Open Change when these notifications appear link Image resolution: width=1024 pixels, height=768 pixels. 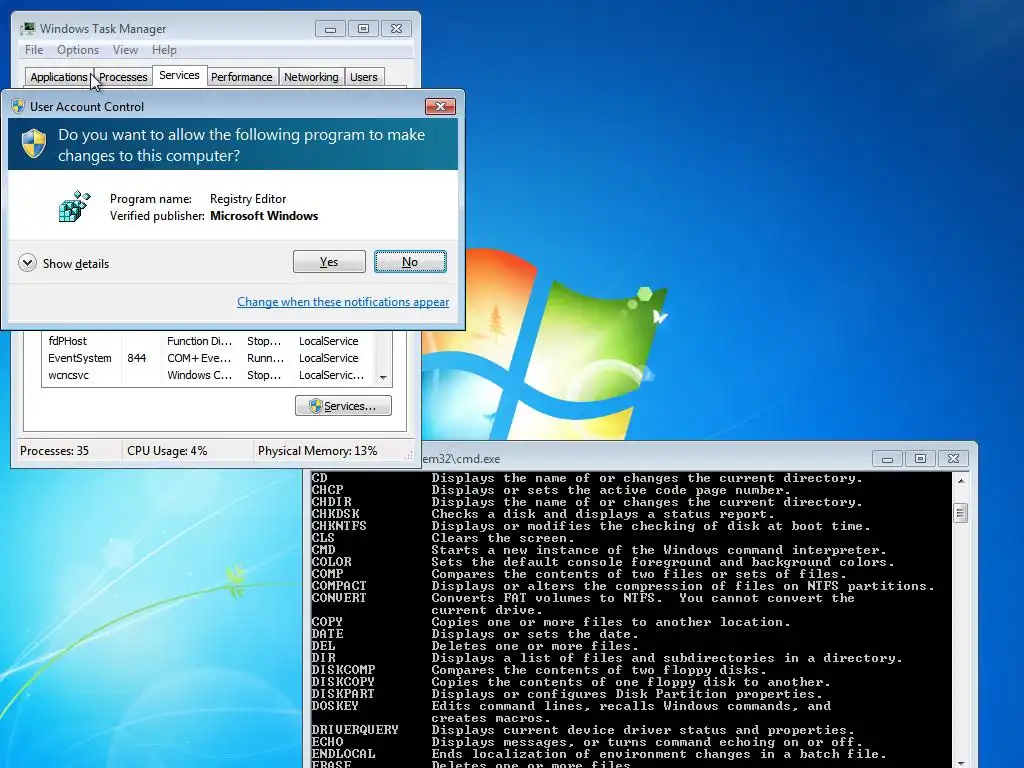(343, 302)
